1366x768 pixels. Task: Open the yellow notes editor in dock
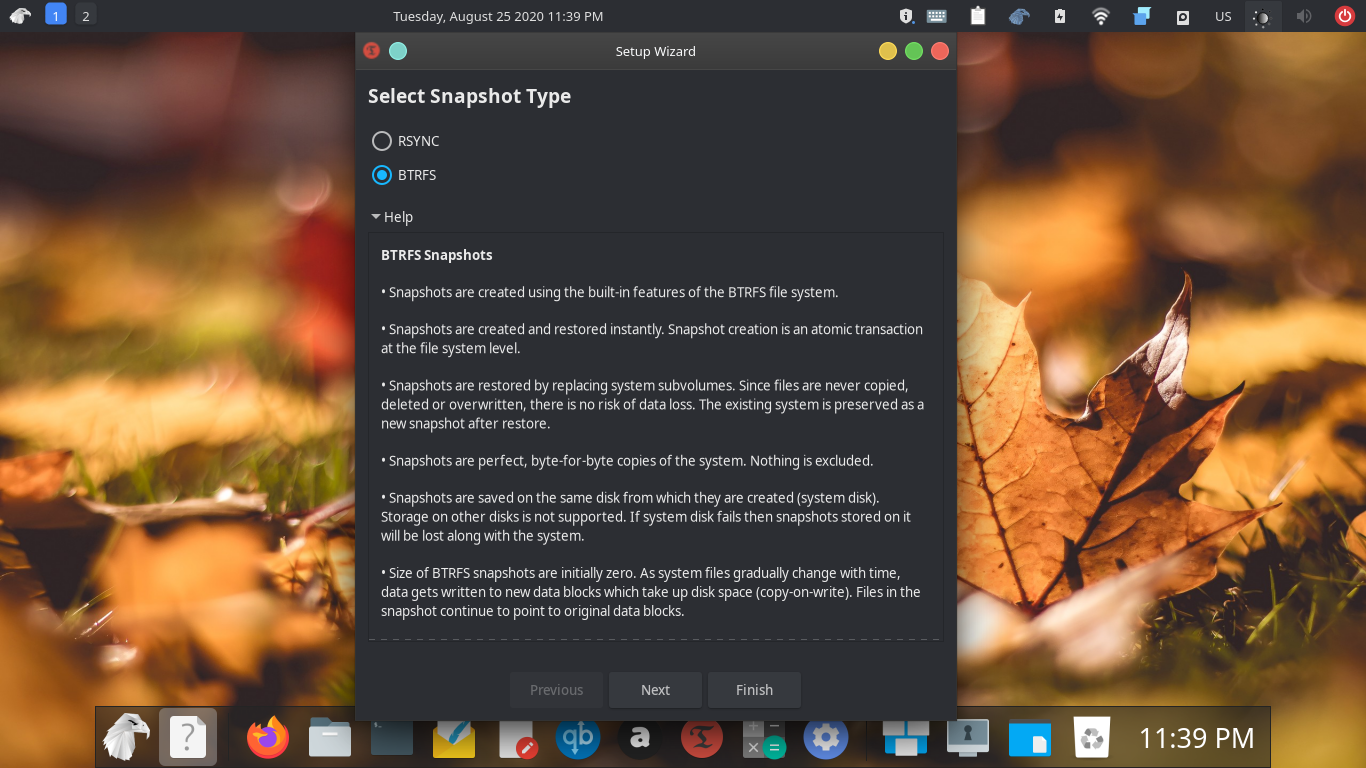point(454,739)
